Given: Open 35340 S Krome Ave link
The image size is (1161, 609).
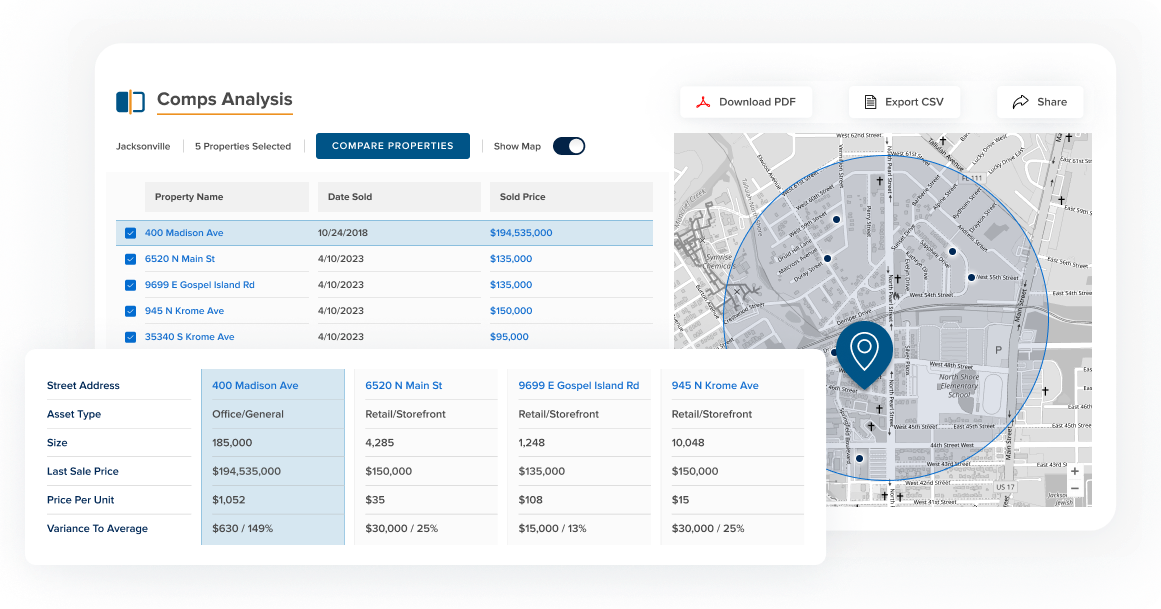Looking at the screenshot, I should click(x=190, y=336).
